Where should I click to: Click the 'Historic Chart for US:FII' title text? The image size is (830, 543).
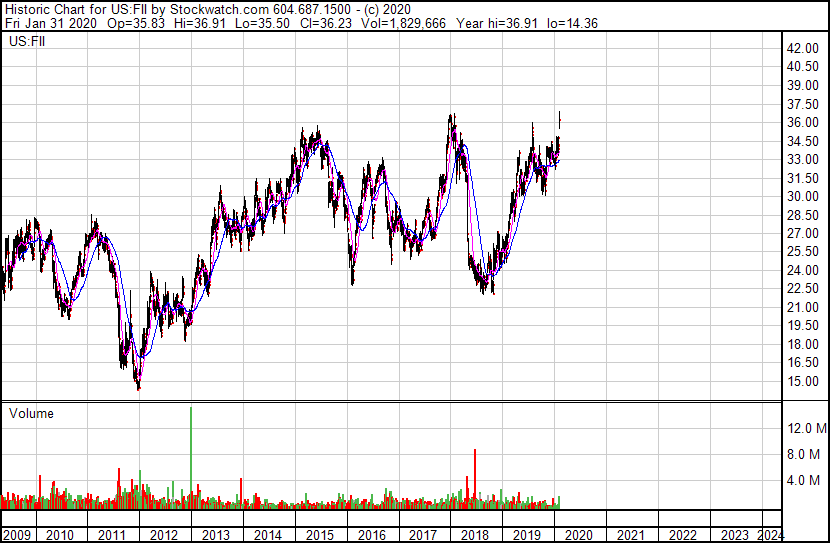[76, 9]
